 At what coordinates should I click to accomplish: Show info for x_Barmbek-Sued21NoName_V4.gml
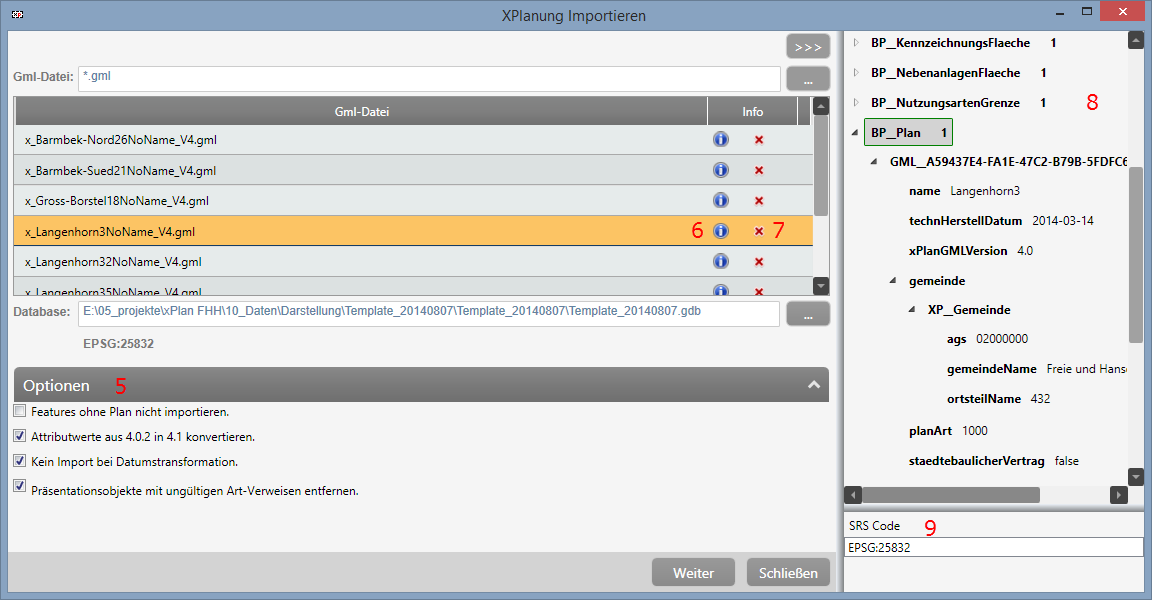[720, 170]
